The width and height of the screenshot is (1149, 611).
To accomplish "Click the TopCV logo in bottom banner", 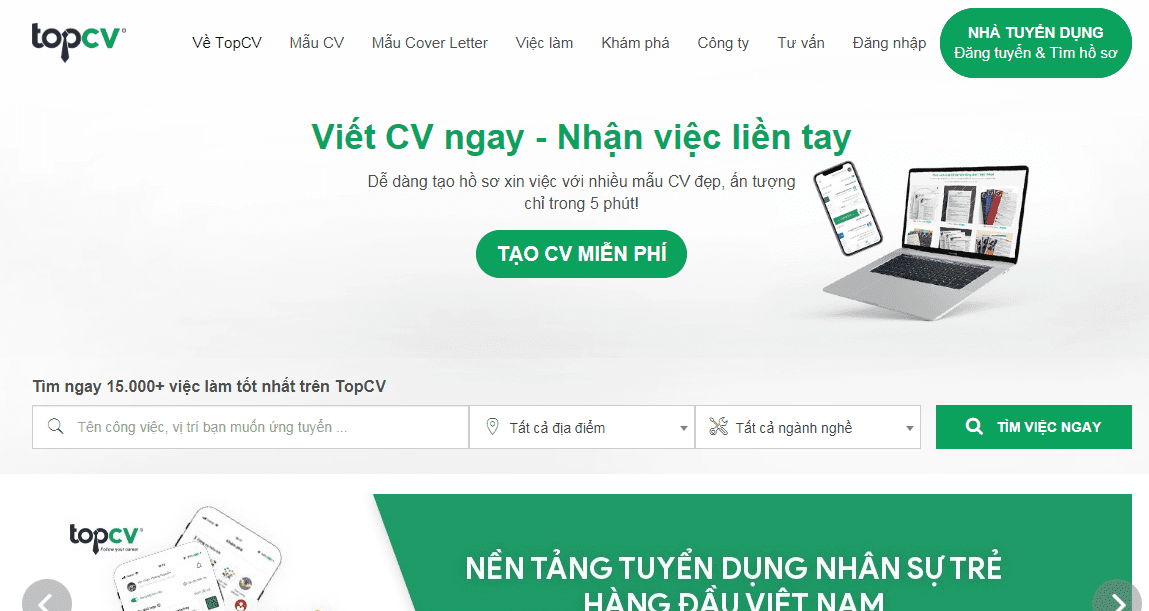I will point(106,538).
